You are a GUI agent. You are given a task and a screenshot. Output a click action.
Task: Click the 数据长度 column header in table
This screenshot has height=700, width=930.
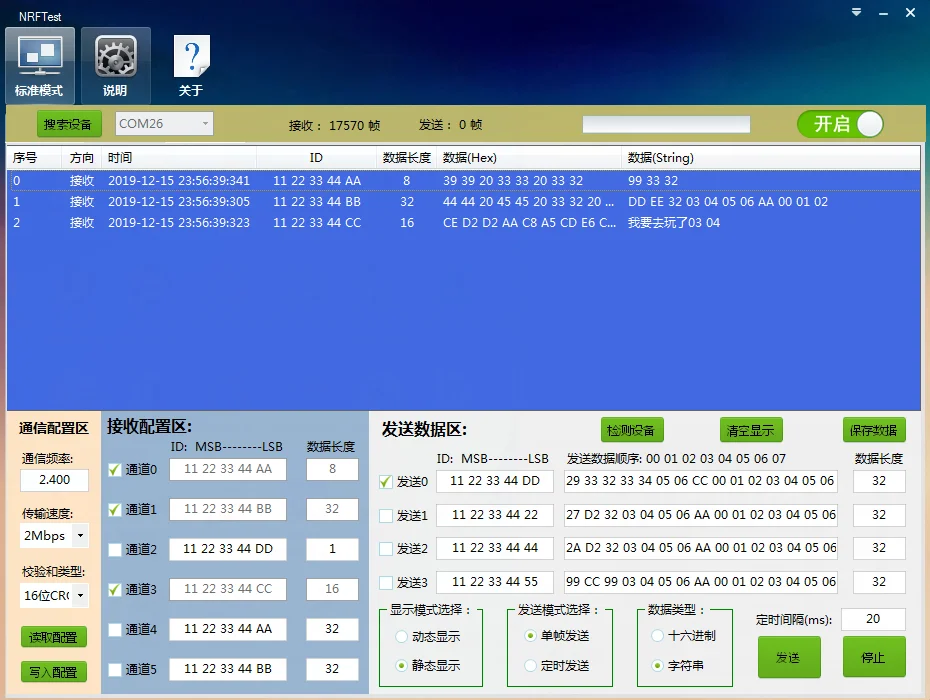pos(406,158)
